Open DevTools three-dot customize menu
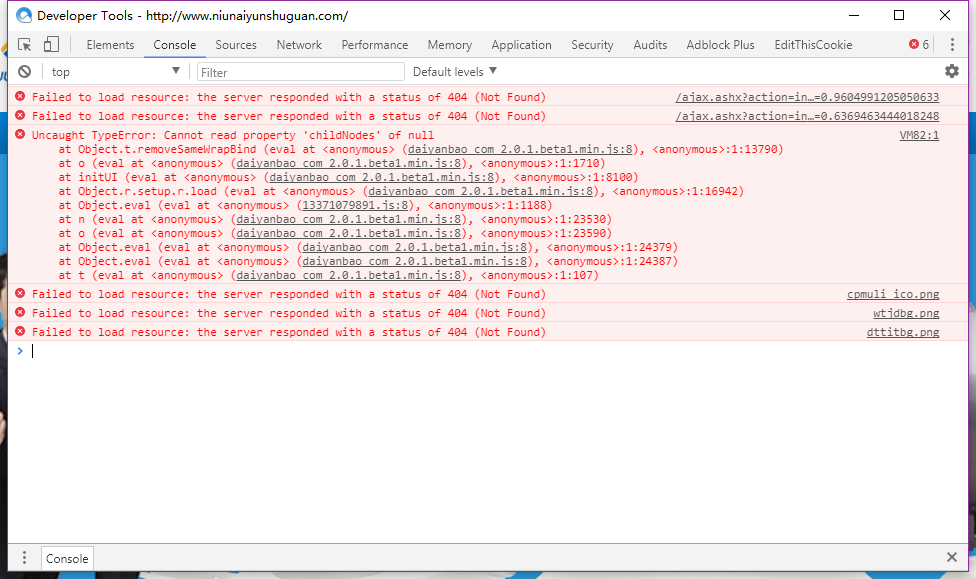 click(x=952, y=45)
